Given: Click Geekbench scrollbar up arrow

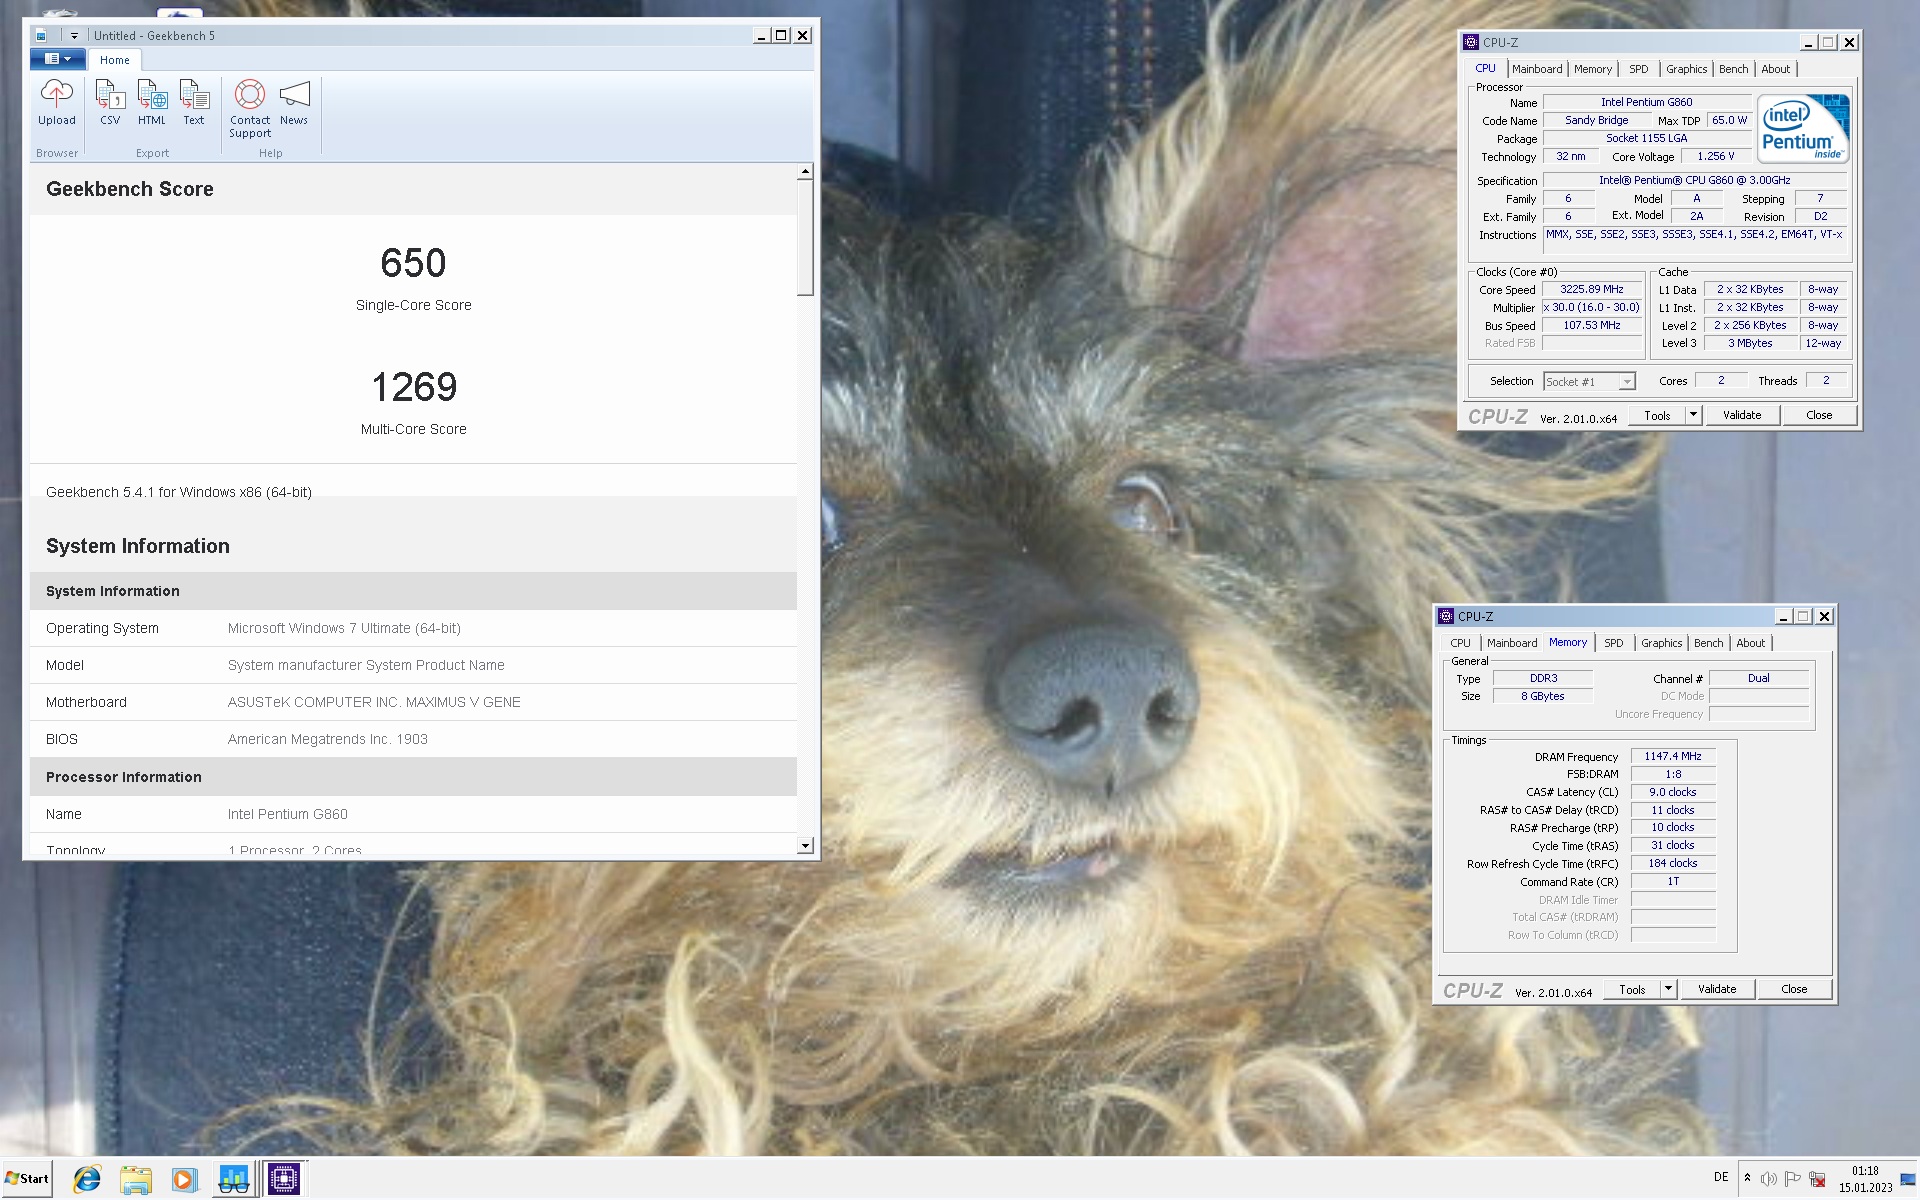Looking at the screenshot, I should [805, 172].
